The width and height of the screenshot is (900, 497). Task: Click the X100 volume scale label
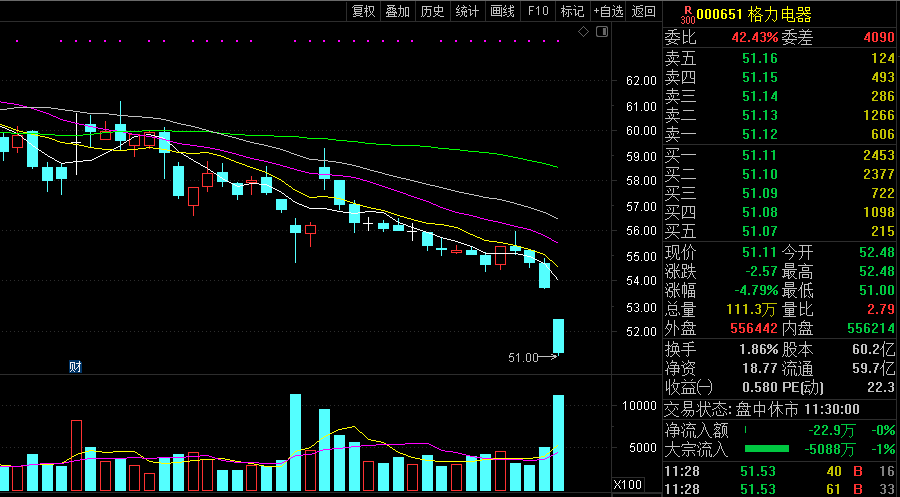pos(627,484)
